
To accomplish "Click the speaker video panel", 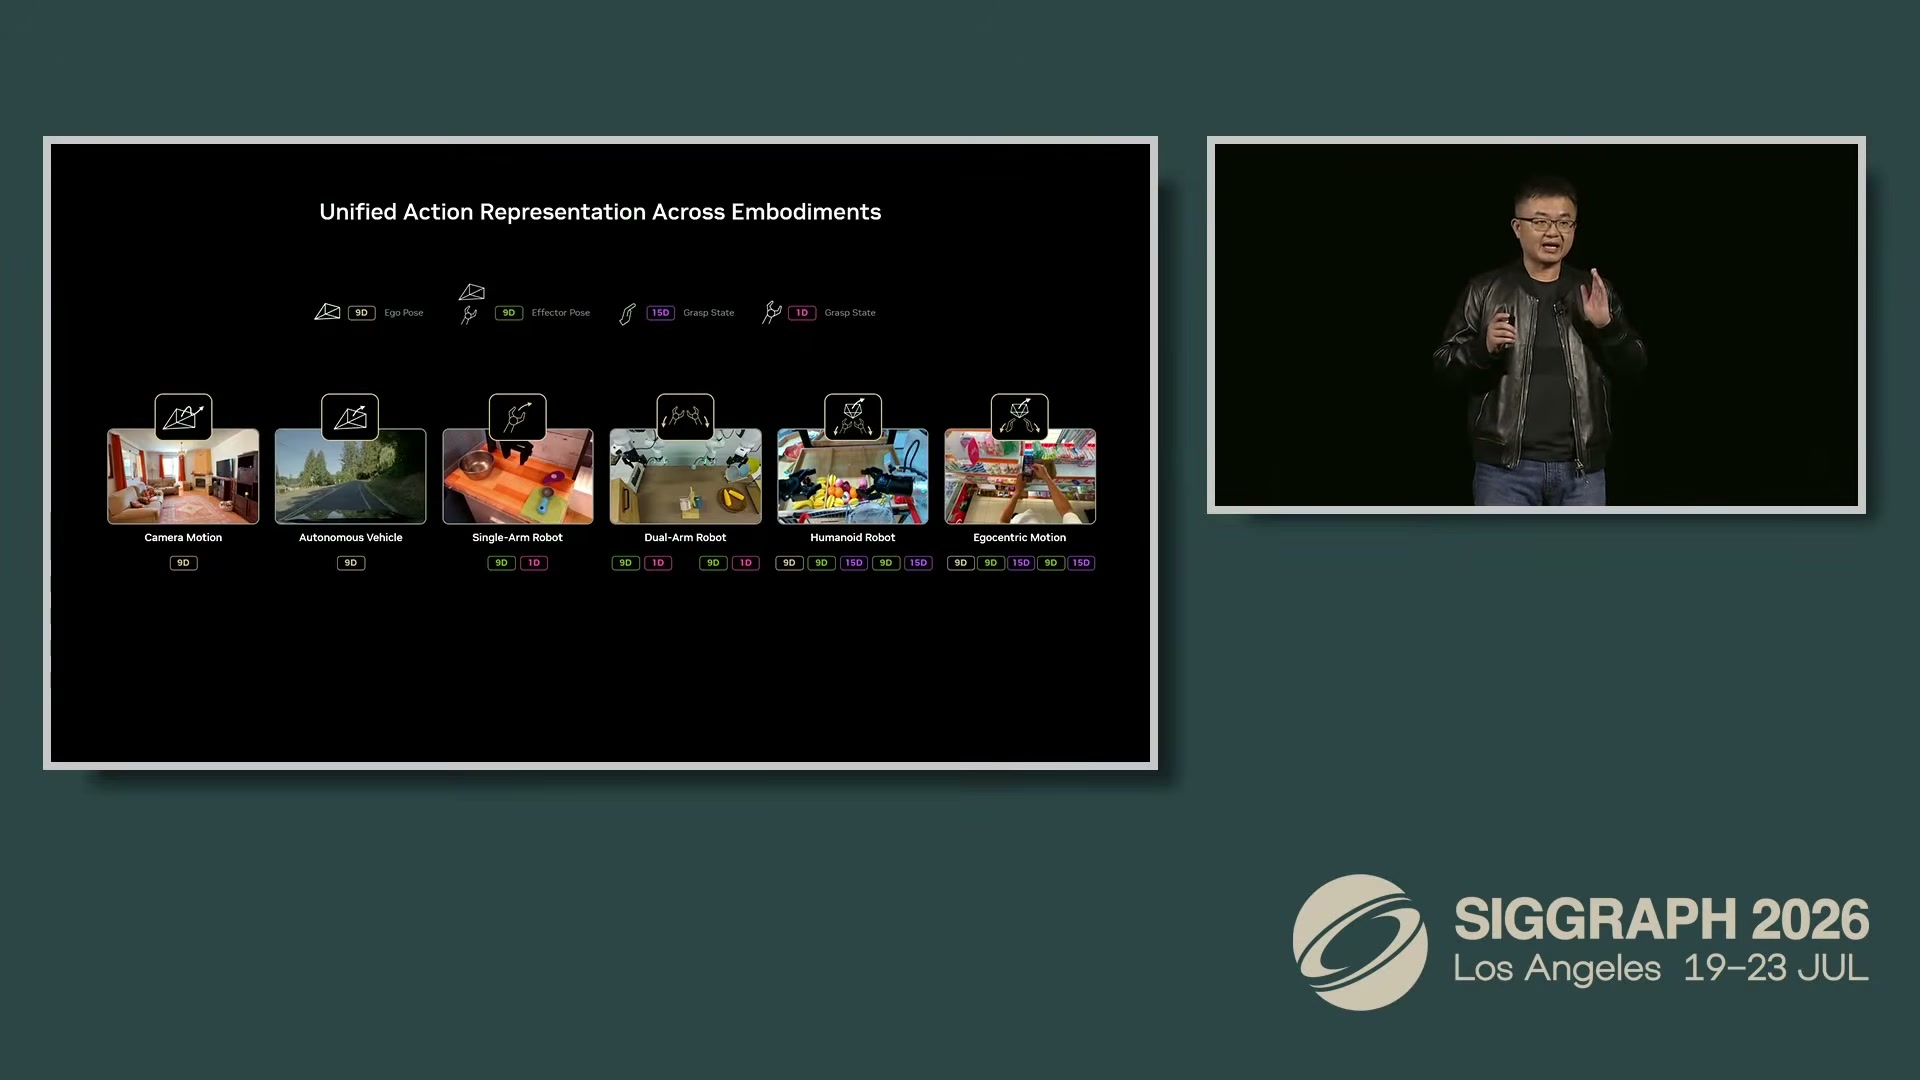I will [x=1536, y=325].
